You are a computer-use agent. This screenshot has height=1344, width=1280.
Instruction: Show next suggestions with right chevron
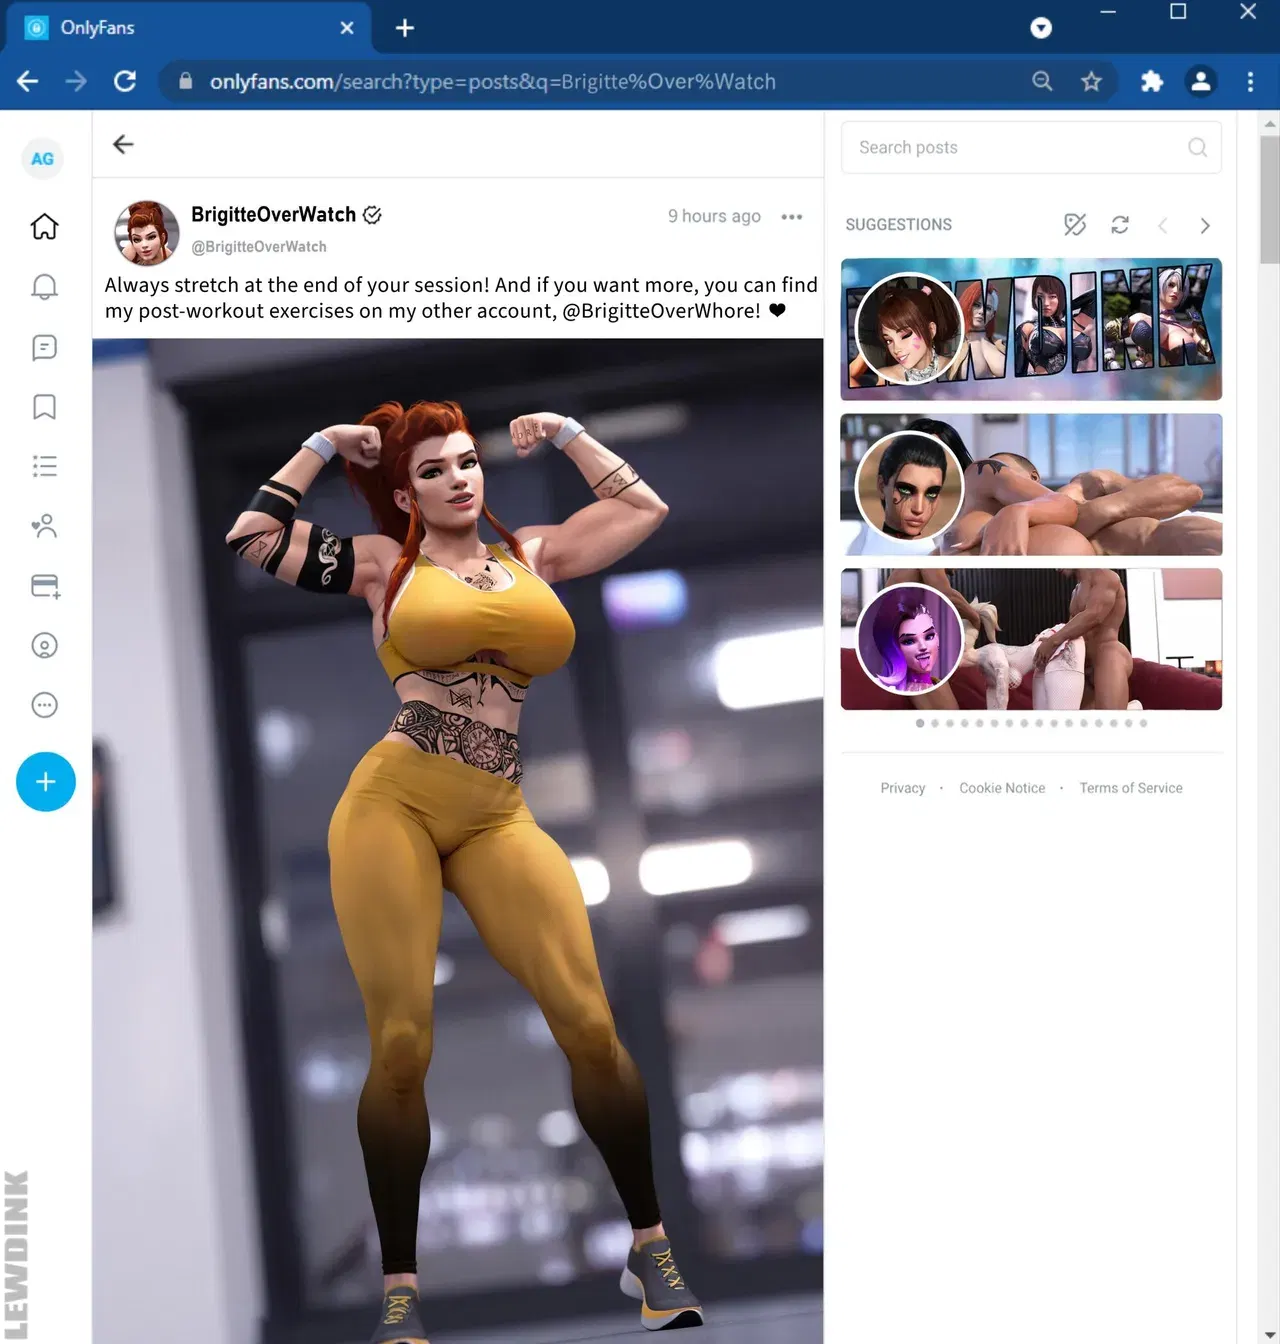click(1205, 225)
